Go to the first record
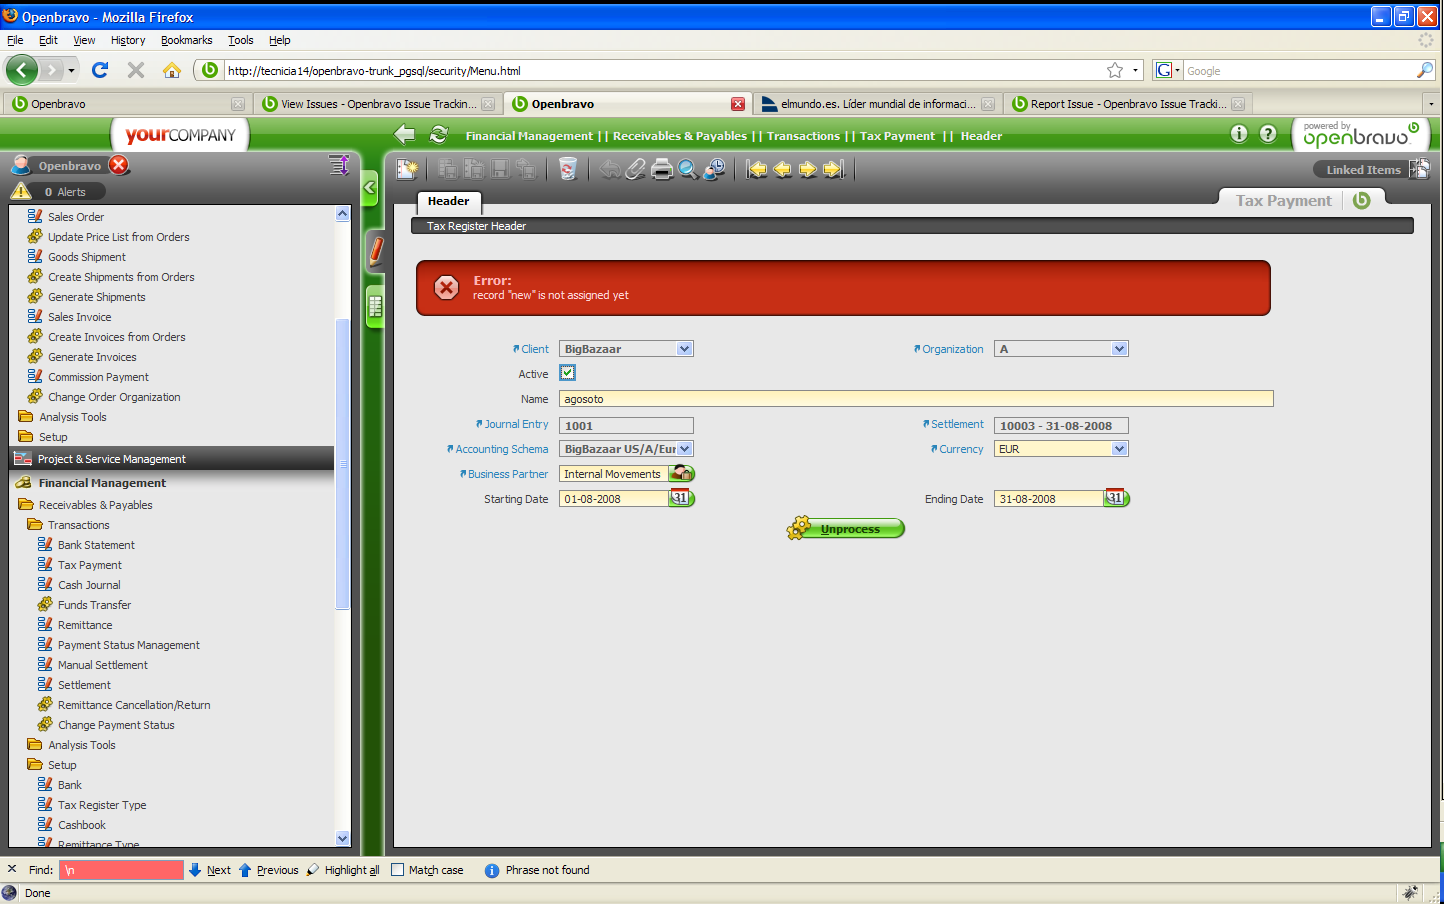The width and height of the screenshot is (1444, 904). pos(757,169)
